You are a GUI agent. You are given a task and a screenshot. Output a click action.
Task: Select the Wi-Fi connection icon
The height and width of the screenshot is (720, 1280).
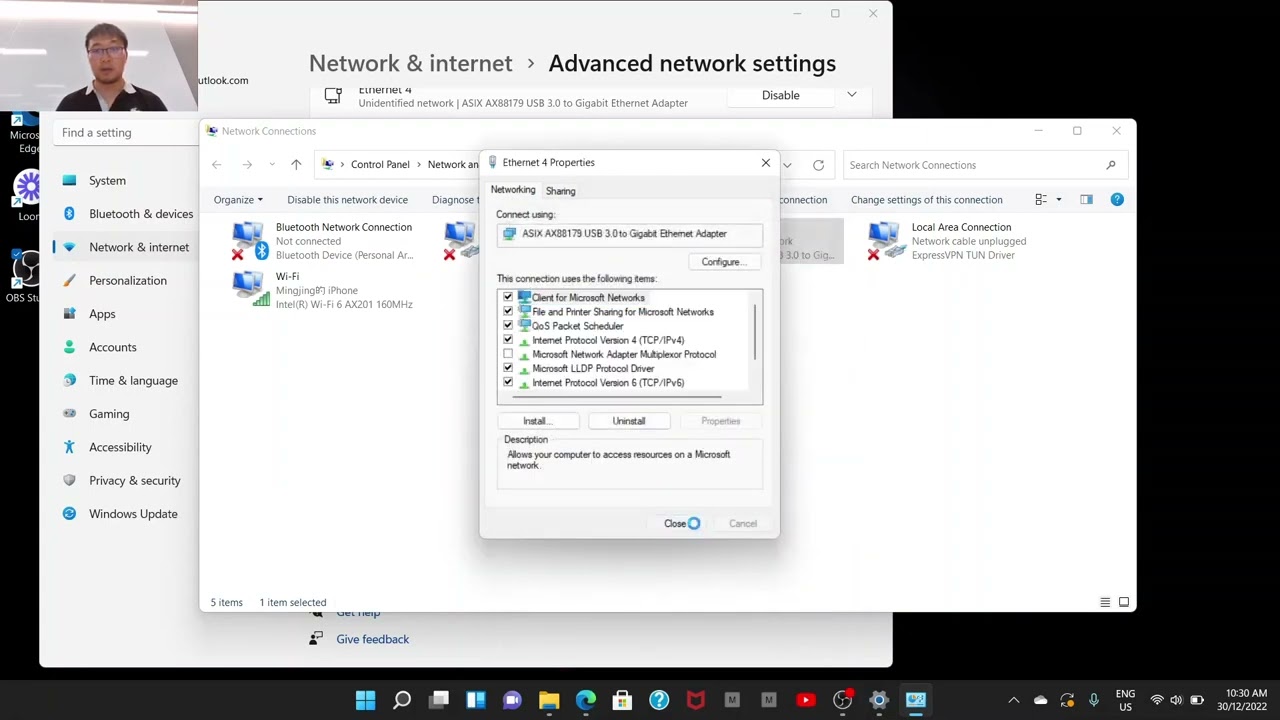pos(248,290)
